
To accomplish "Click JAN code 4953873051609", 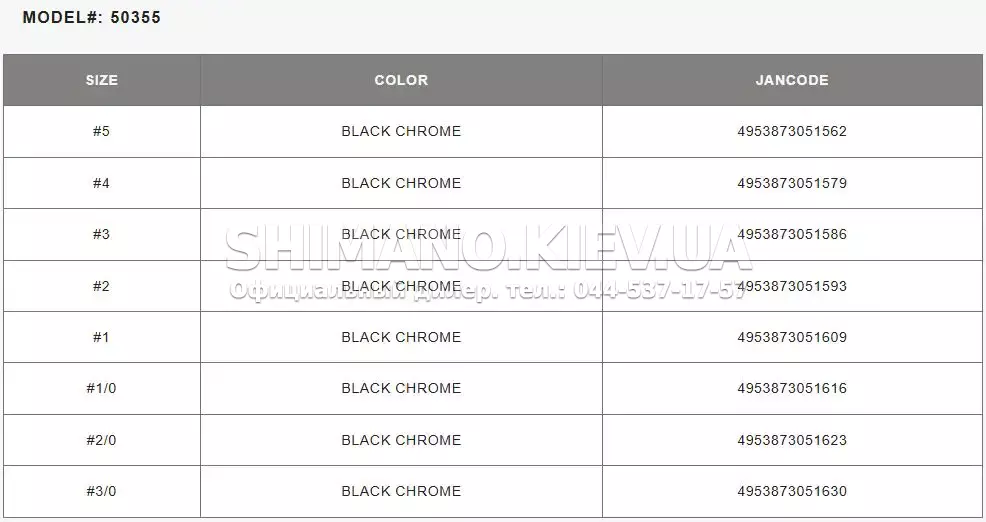I will tap(792, 337).
